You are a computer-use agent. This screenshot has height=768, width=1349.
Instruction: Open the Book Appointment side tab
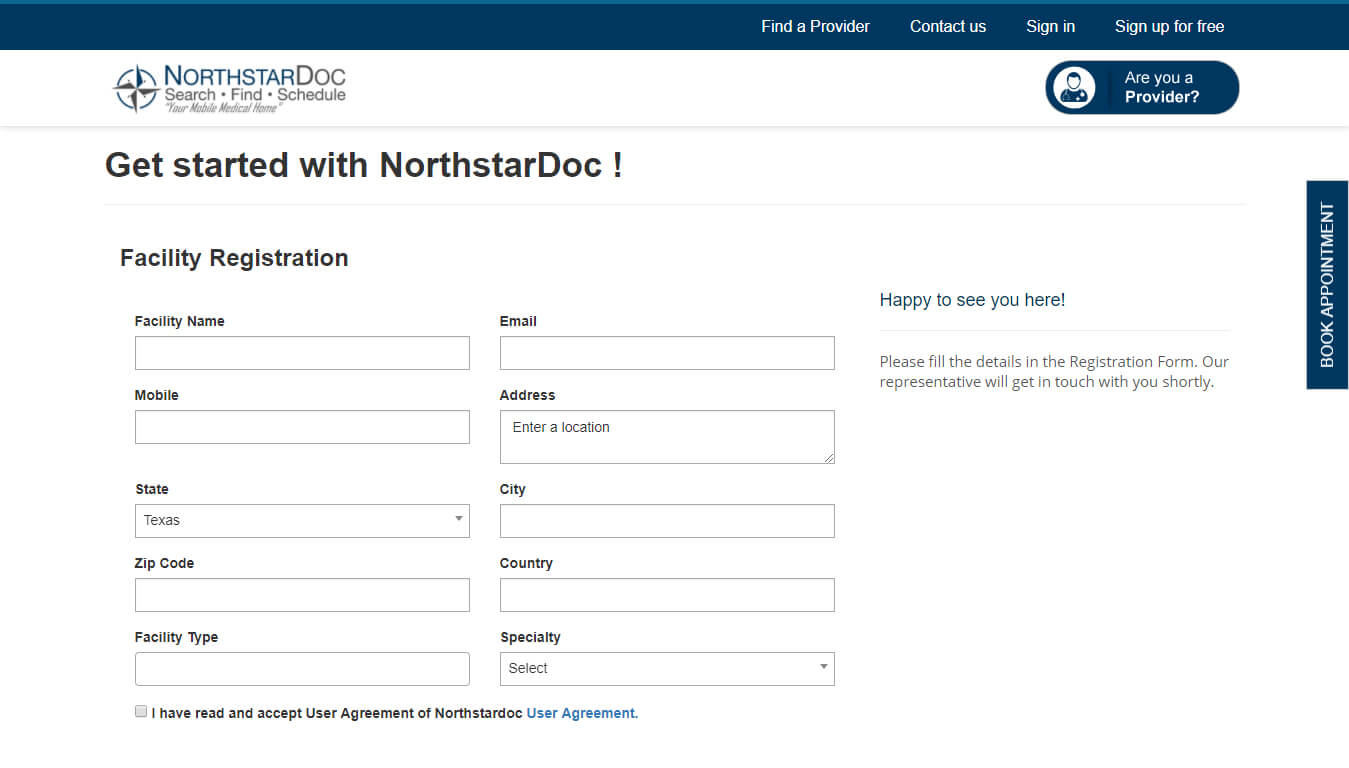point(1327,285)
